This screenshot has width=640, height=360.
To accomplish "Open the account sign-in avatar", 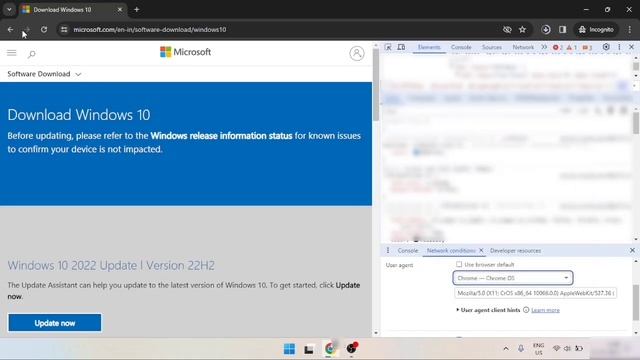I will pyautogui.click(x=357, y=53).
